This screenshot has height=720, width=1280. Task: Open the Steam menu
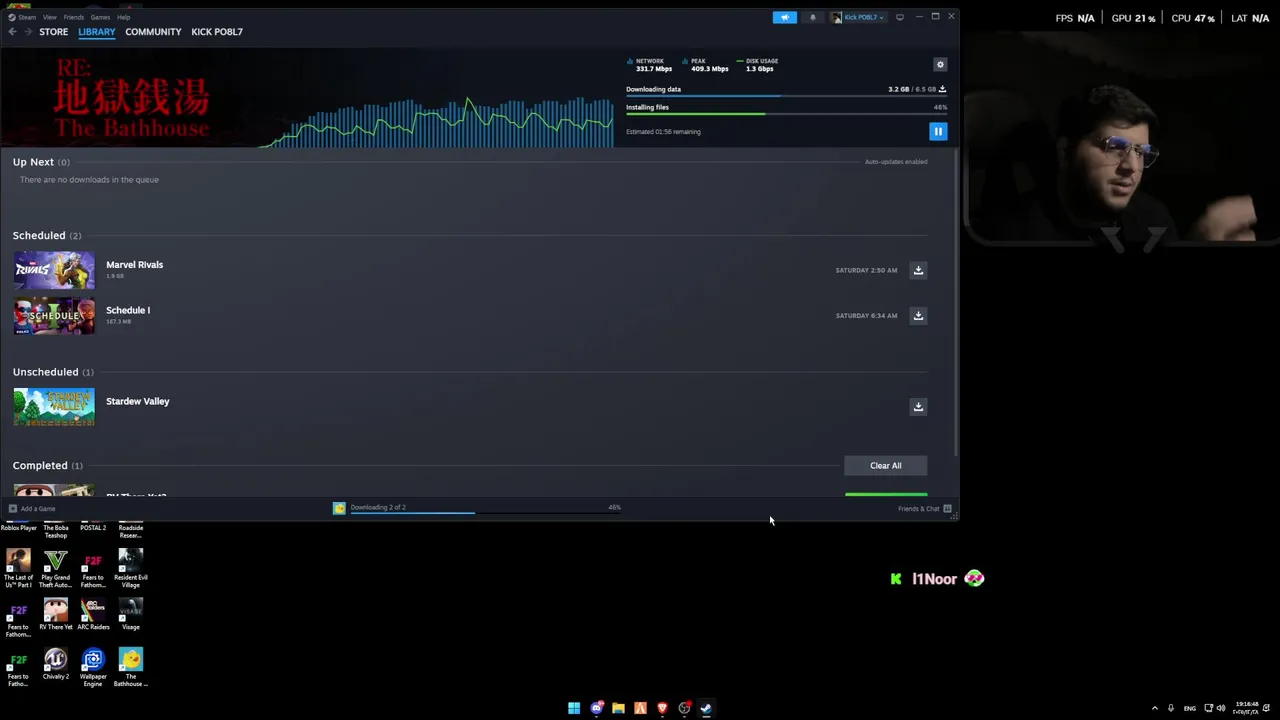pyautogui.click(x=22, y=17)
